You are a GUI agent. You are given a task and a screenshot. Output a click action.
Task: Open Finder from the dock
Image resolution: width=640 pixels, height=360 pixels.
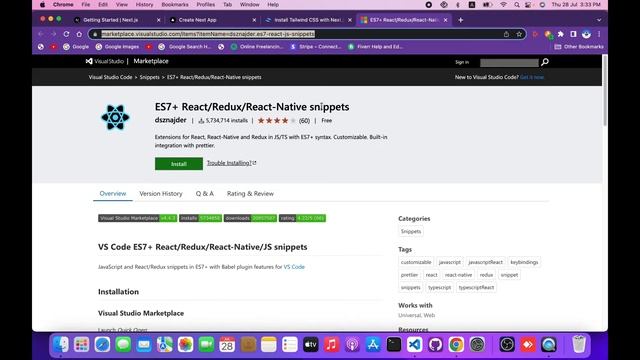[x=61, y=344]
